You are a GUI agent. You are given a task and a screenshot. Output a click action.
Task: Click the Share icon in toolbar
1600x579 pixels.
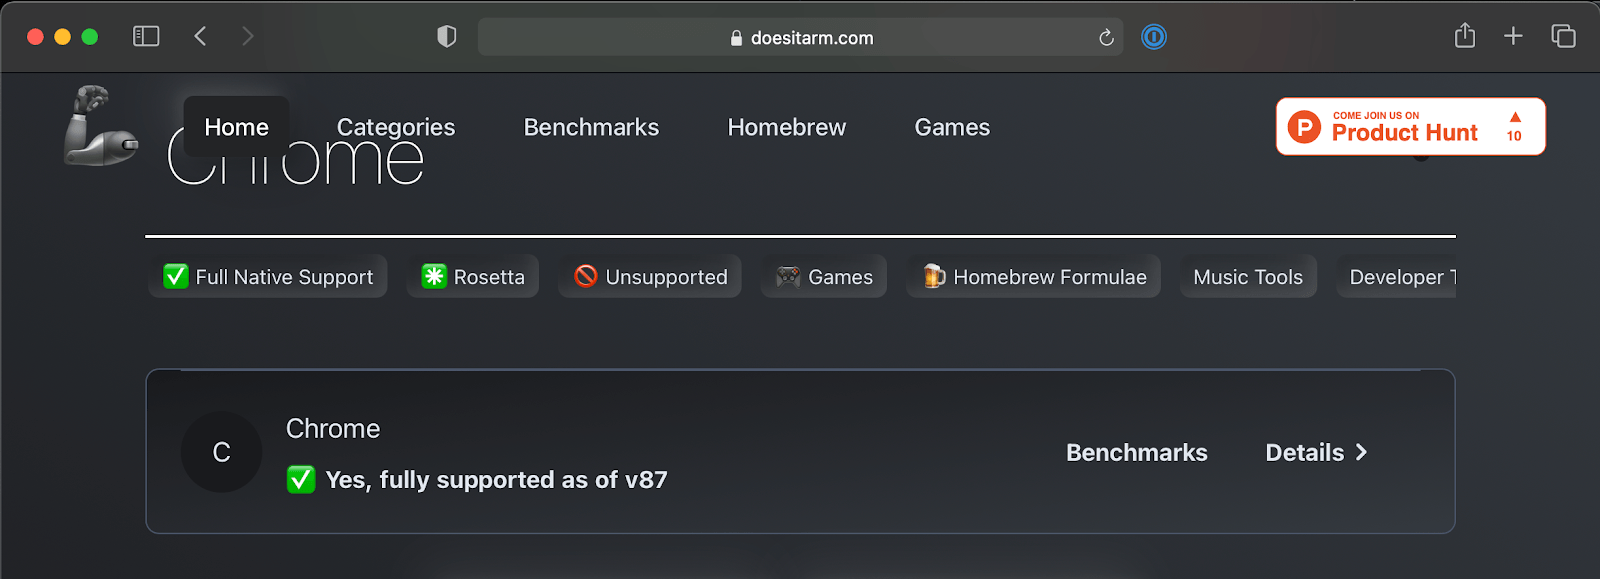click(x=1464, y=36)
